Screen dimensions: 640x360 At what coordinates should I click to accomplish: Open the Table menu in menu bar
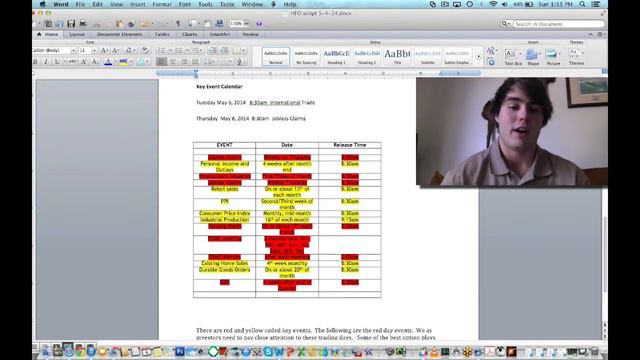coord(227,4)
